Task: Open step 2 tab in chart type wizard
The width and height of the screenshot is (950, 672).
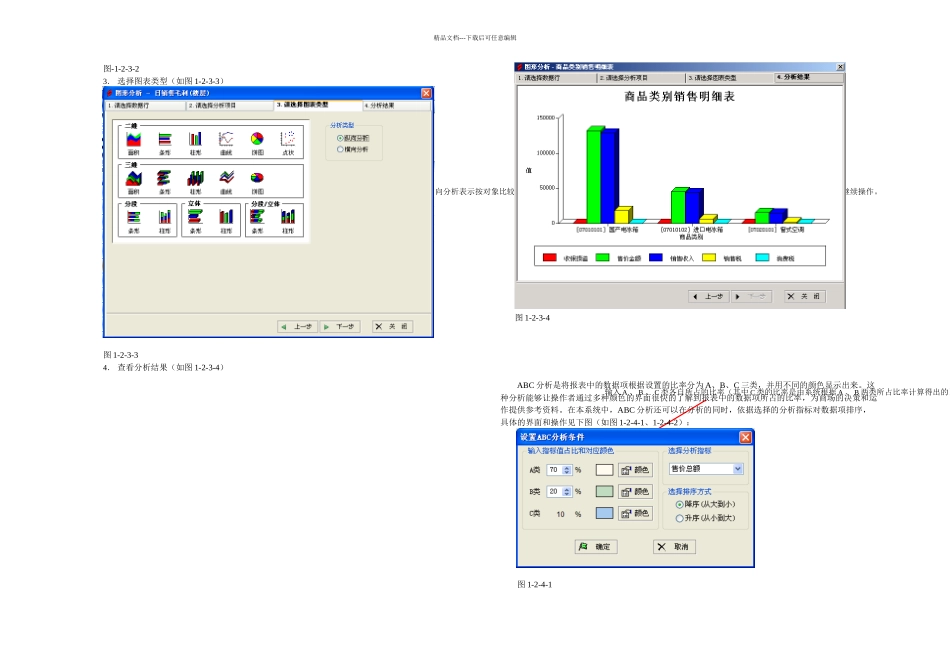Action: point(230,105)
